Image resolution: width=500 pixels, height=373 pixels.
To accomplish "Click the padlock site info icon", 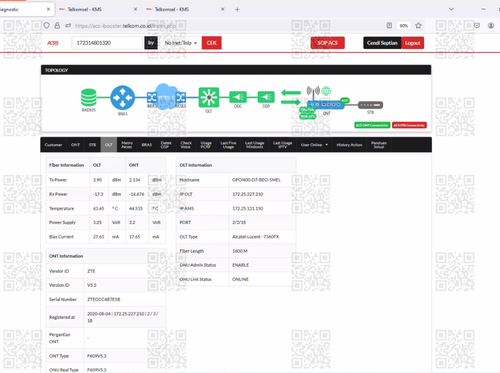I will pyautogui.click(x=57, y=25).
